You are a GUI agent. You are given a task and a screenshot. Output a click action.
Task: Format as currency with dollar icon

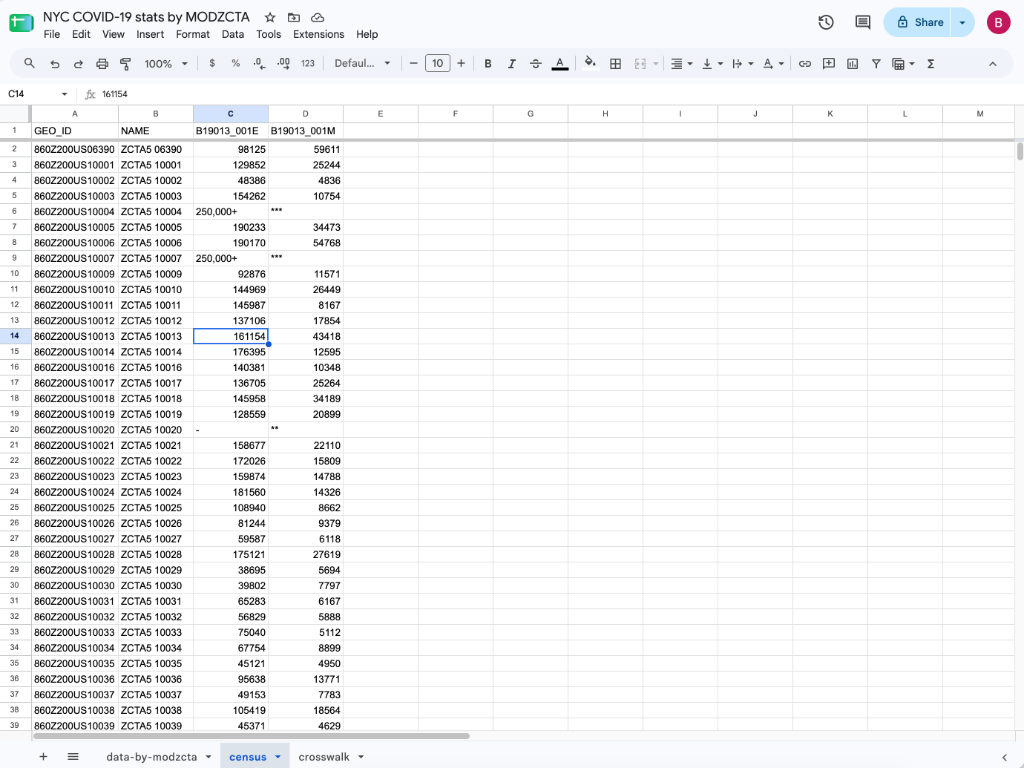[212, 63]
